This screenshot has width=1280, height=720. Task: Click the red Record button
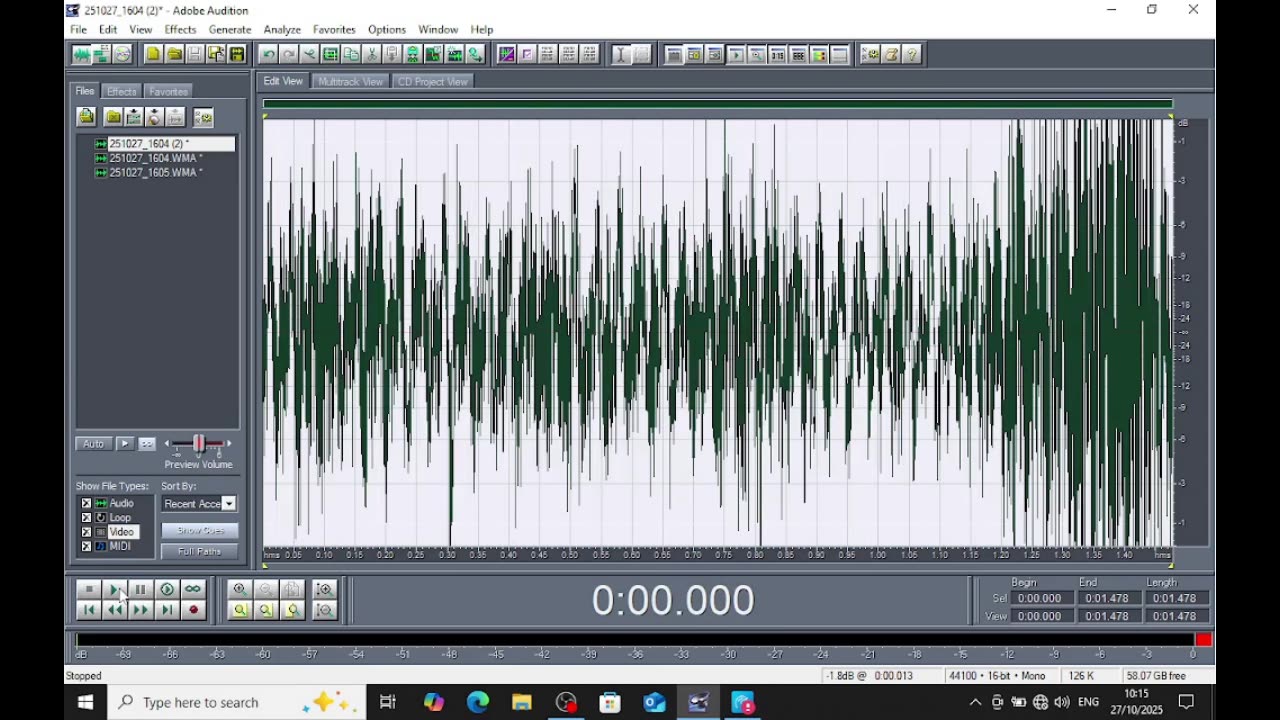[x=193, y=610]
